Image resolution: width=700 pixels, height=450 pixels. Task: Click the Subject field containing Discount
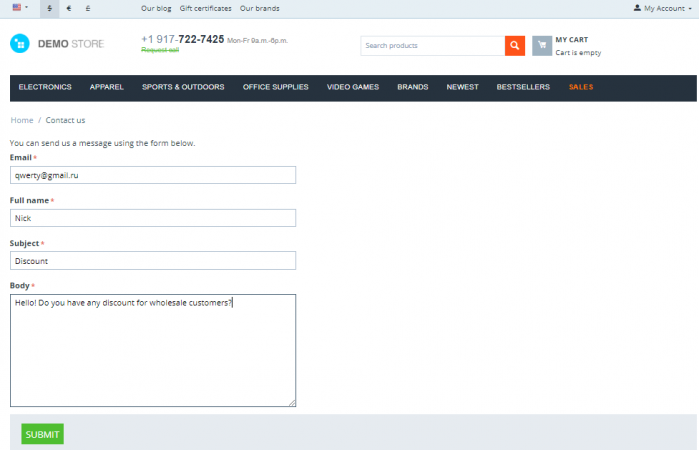point(153,261)
